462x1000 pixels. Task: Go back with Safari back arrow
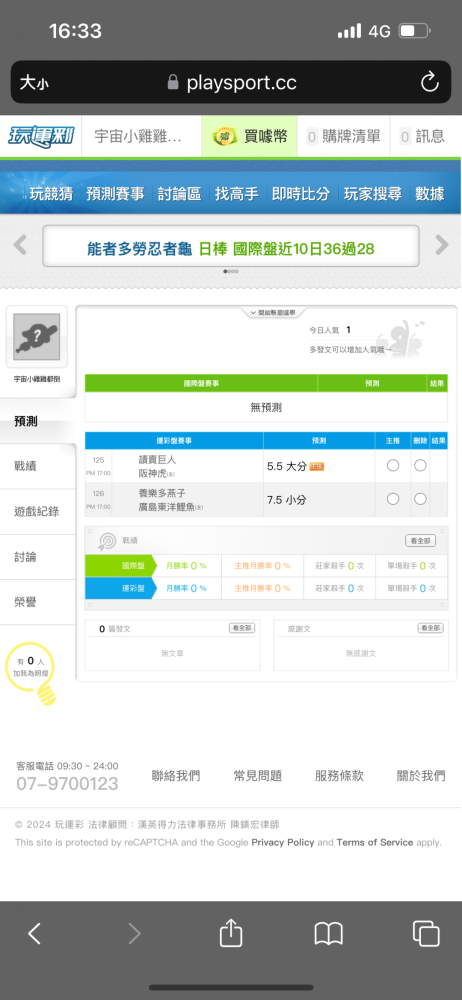34,934
